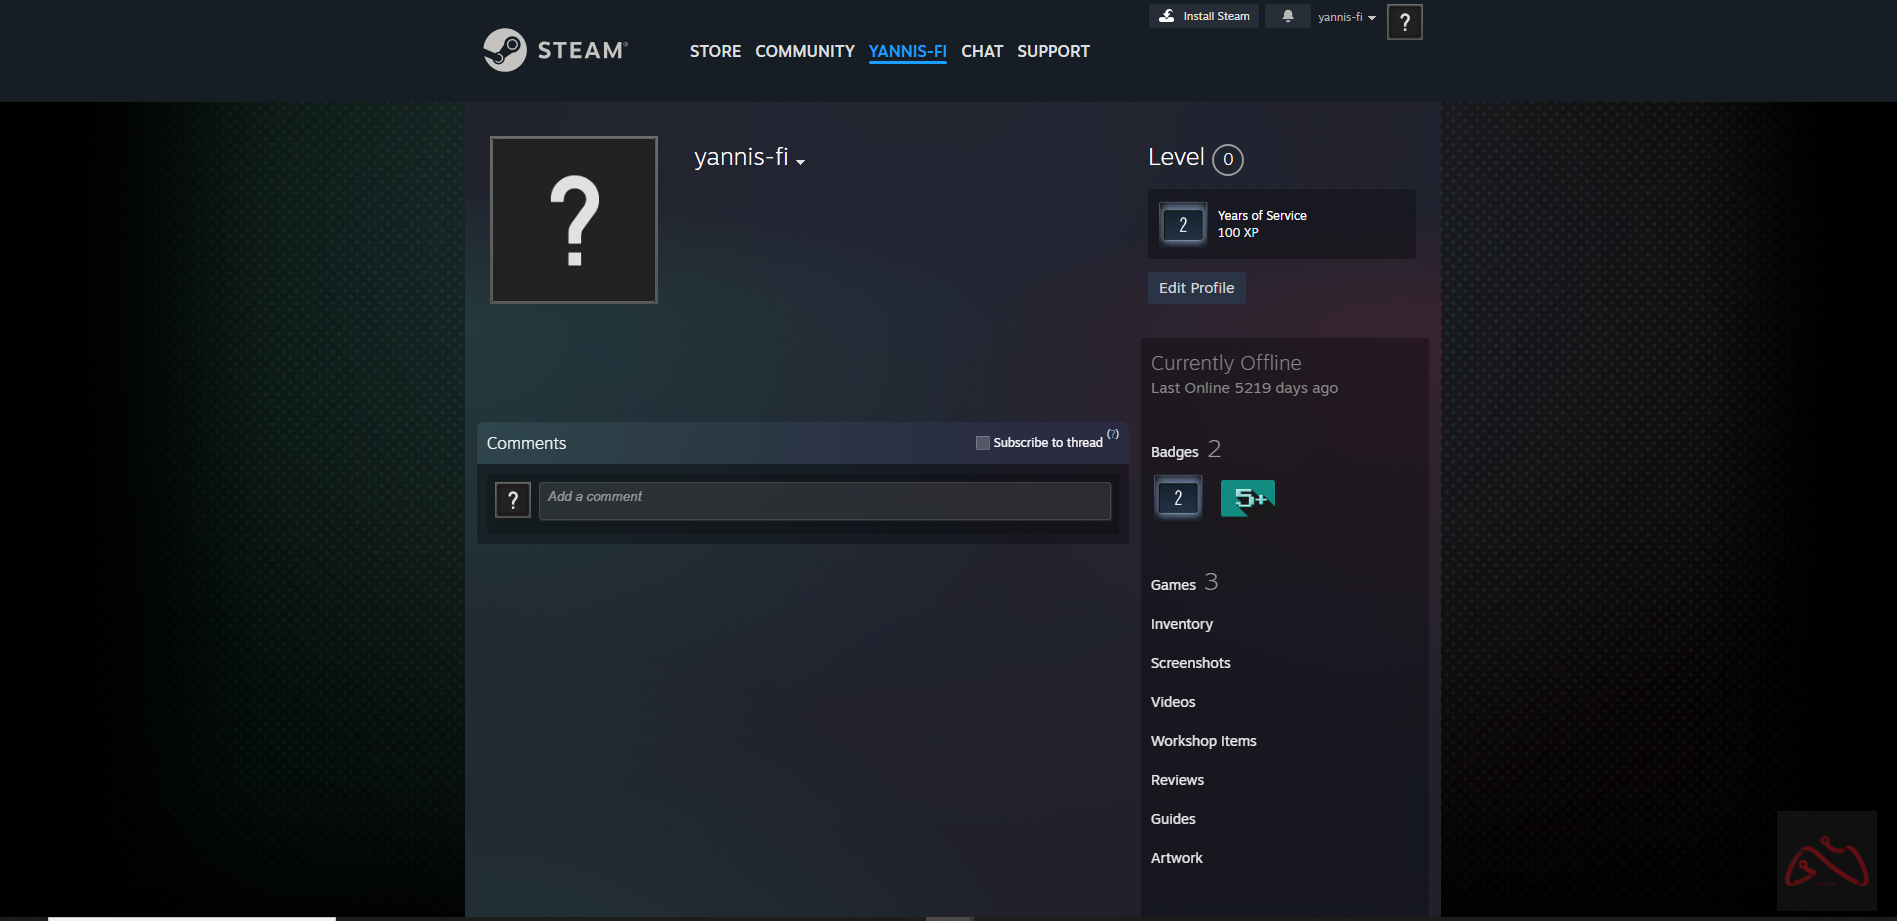The width and height of the screenshot is (1897, 921).
Task: Click the Level 0 circle
Action: coord(1227,160)
